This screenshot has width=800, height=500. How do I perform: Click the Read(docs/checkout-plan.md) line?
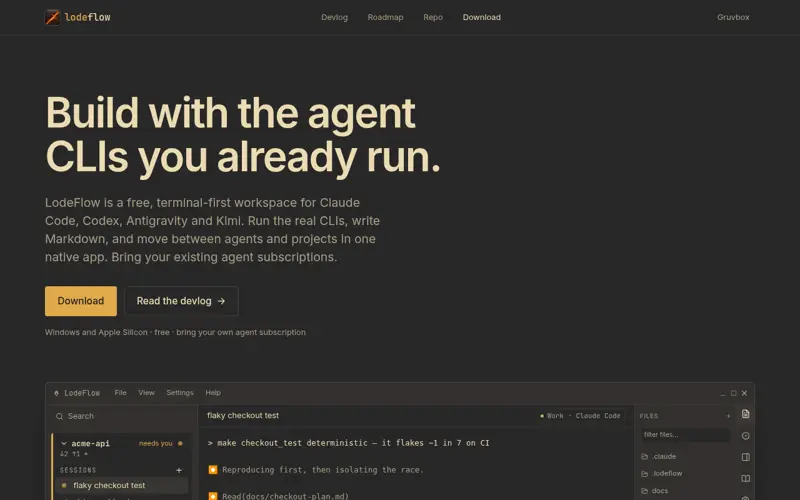pos(285,496)
